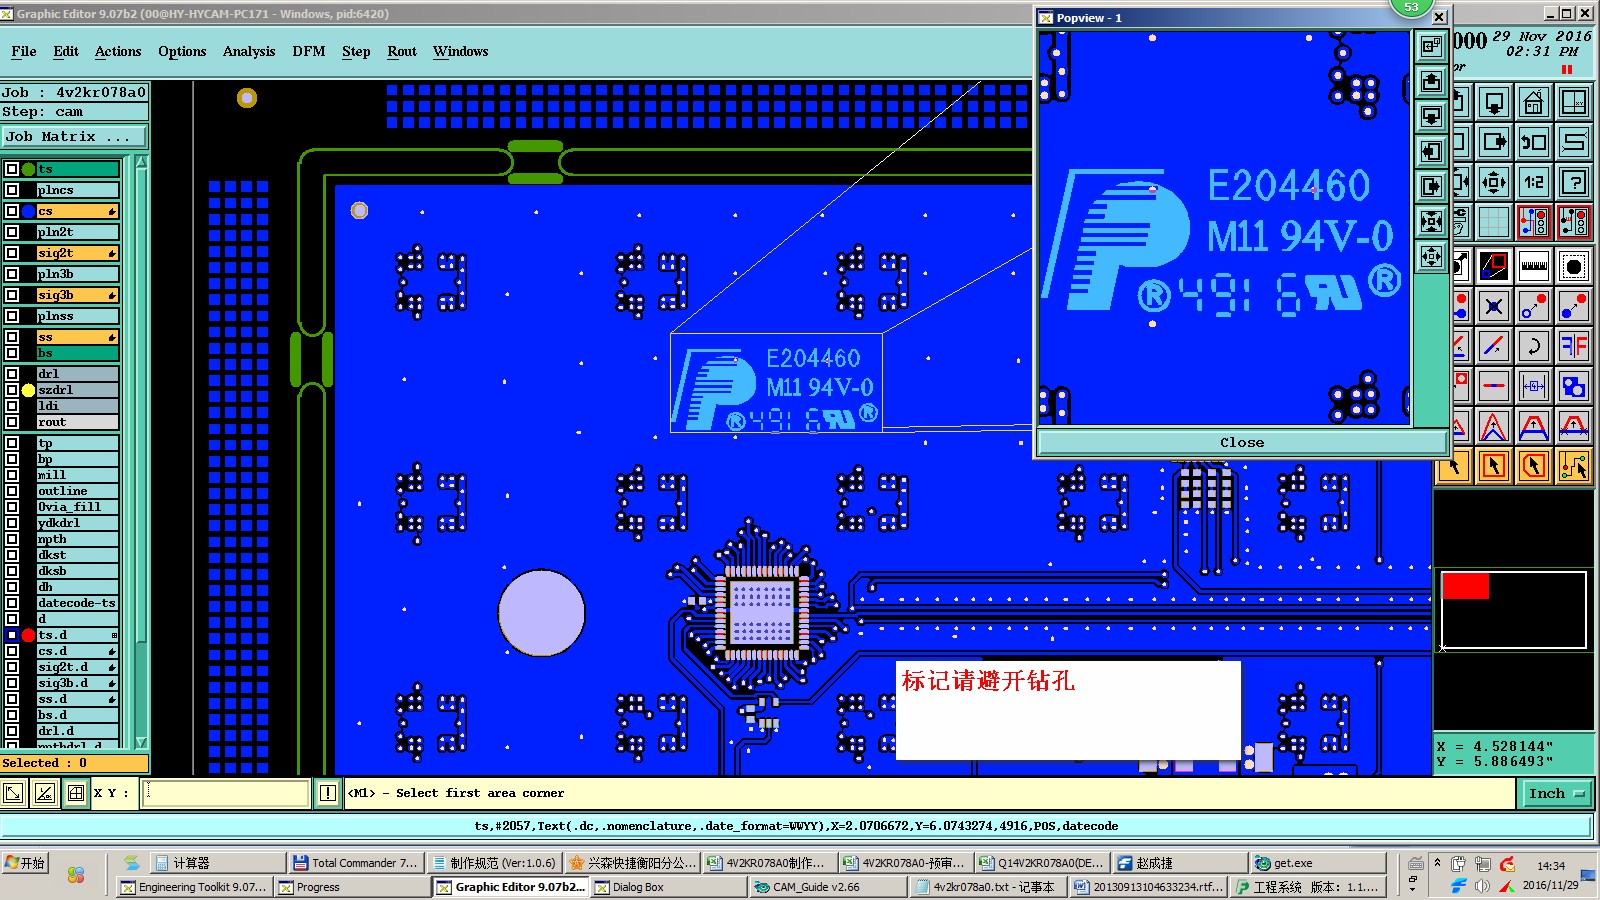Viewport: 1600px width, 900px height.
Task: Click the second red-bordered net highlight icon
Action: click(1574, 222)
